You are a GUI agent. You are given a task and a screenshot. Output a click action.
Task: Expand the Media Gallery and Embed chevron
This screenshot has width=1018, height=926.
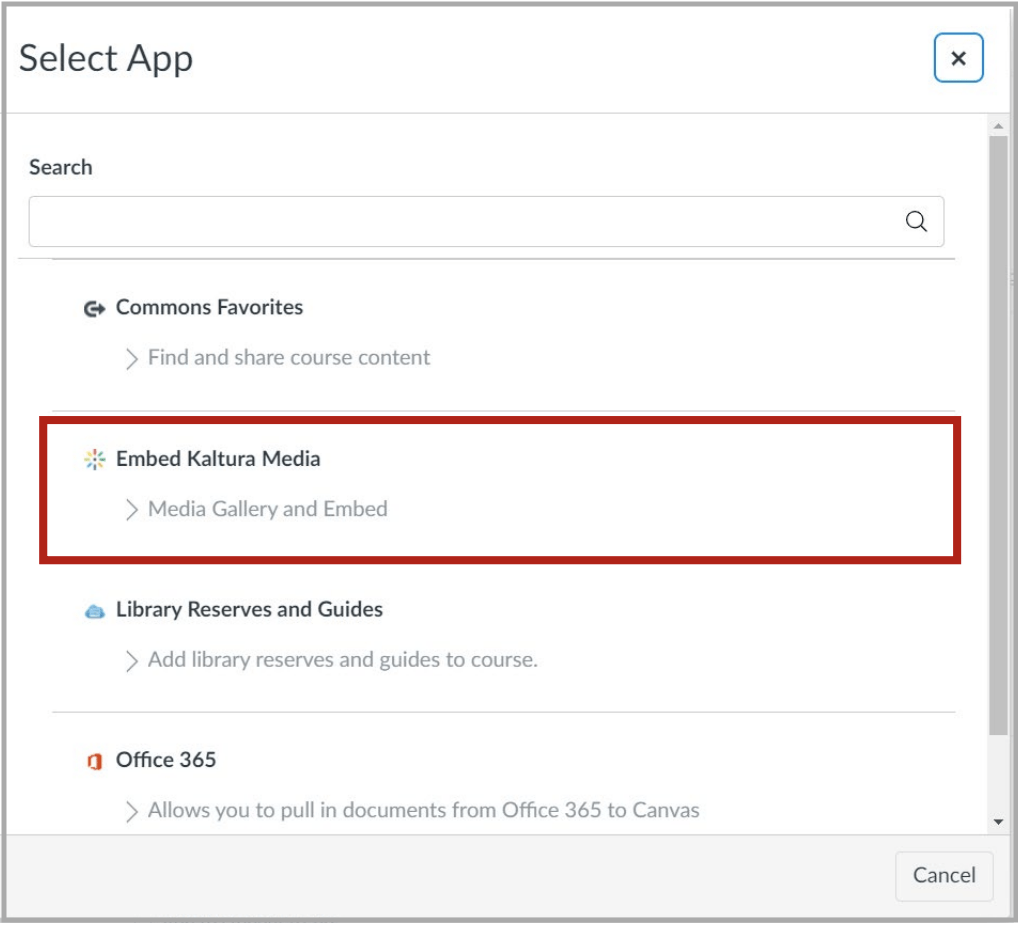tap(131, 509)
